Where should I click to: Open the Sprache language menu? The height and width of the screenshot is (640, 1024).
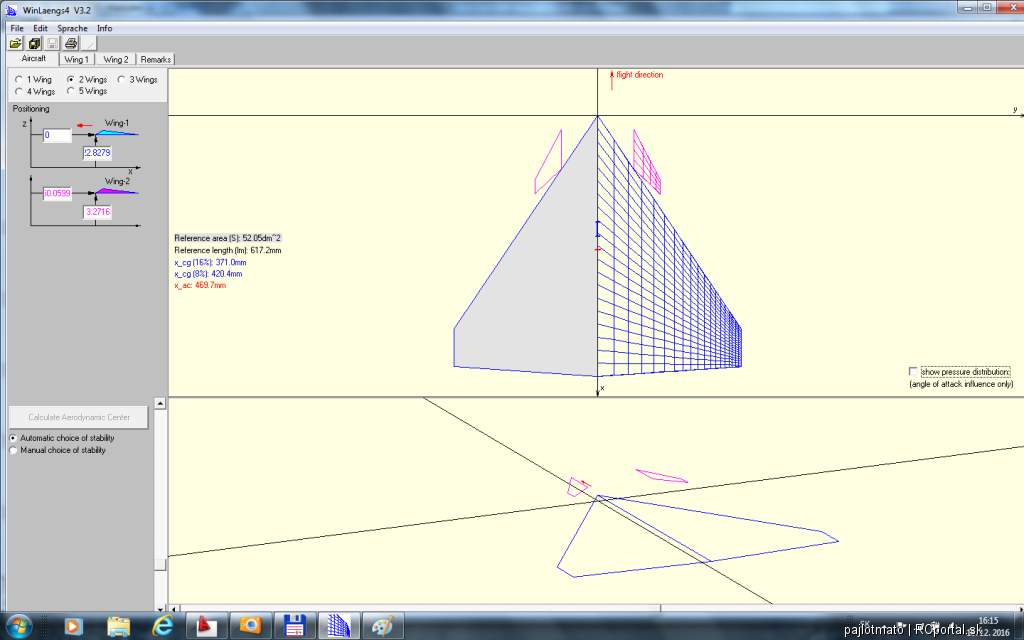coord(72,28)
